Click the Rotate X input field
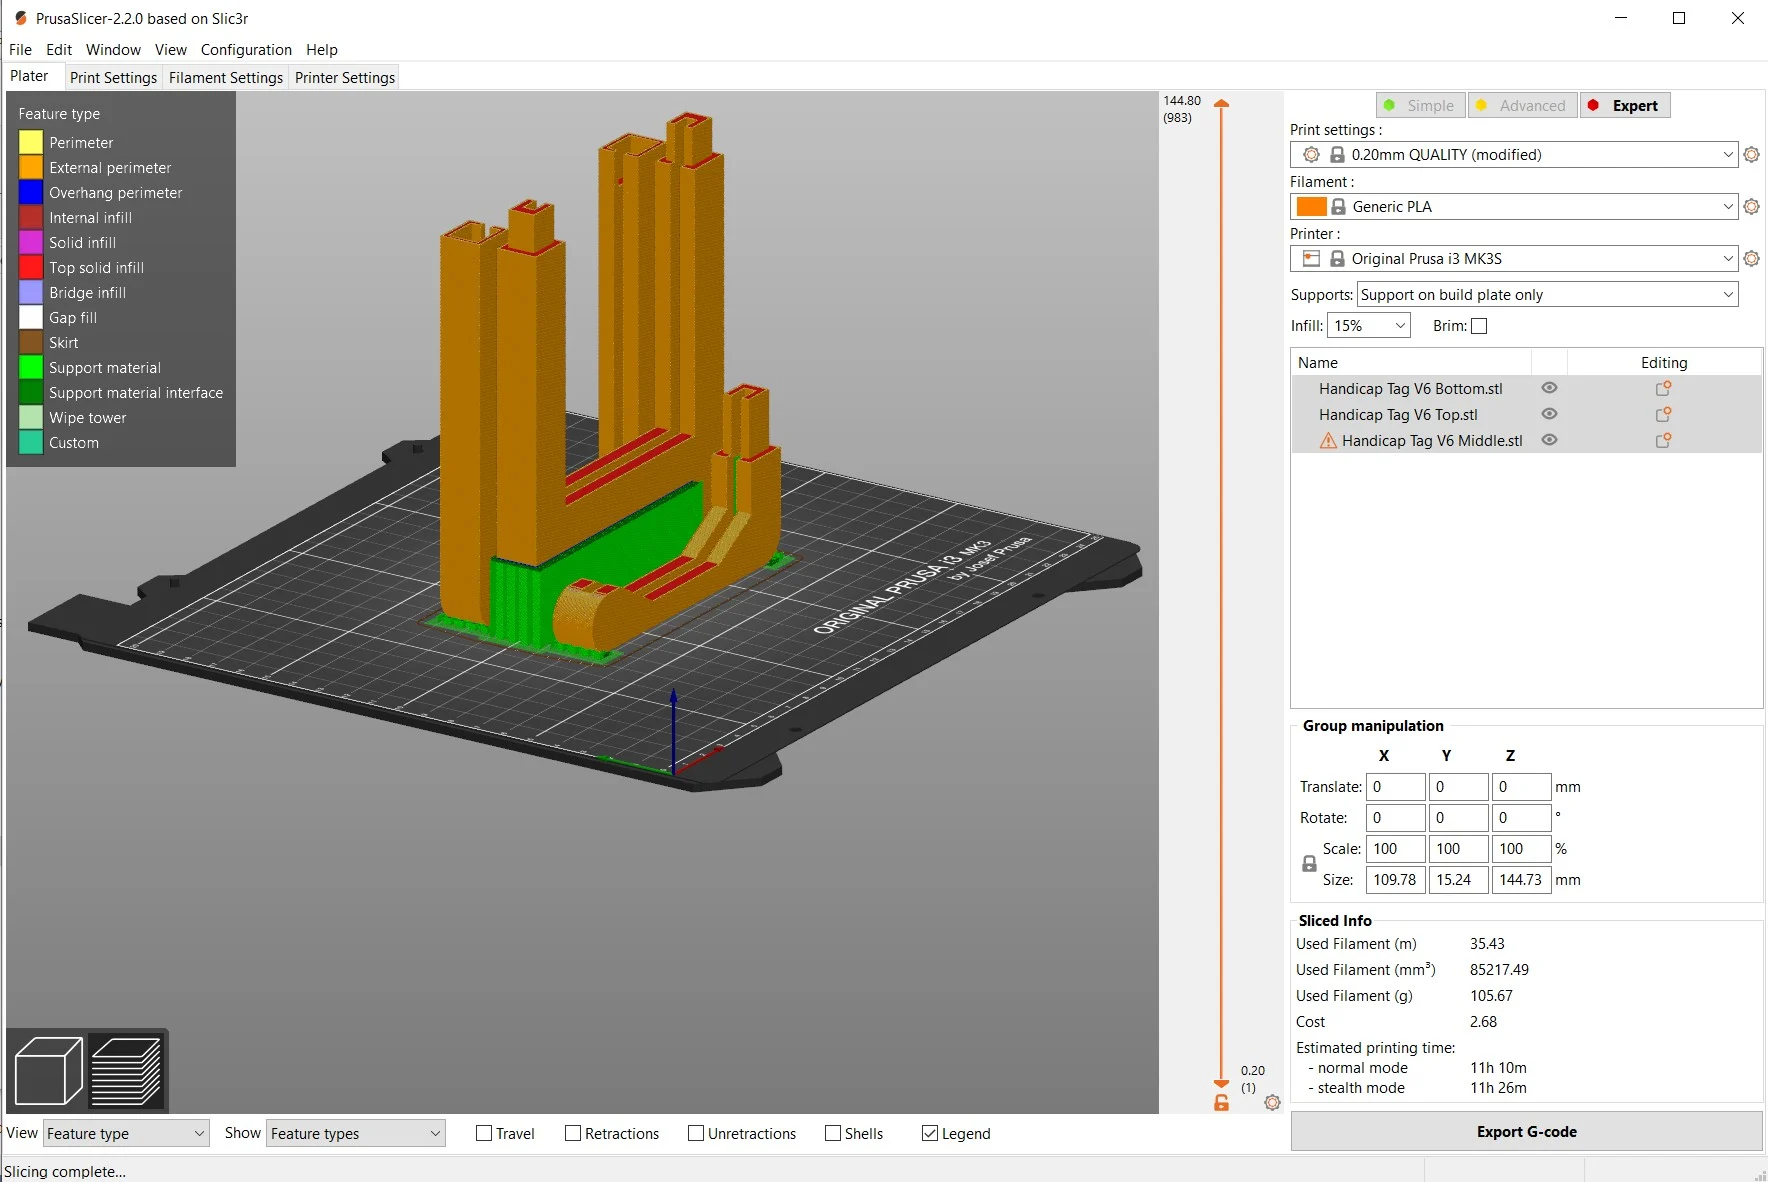Viewport: 1768px width, 1182px height. (x=1396, y=818)
